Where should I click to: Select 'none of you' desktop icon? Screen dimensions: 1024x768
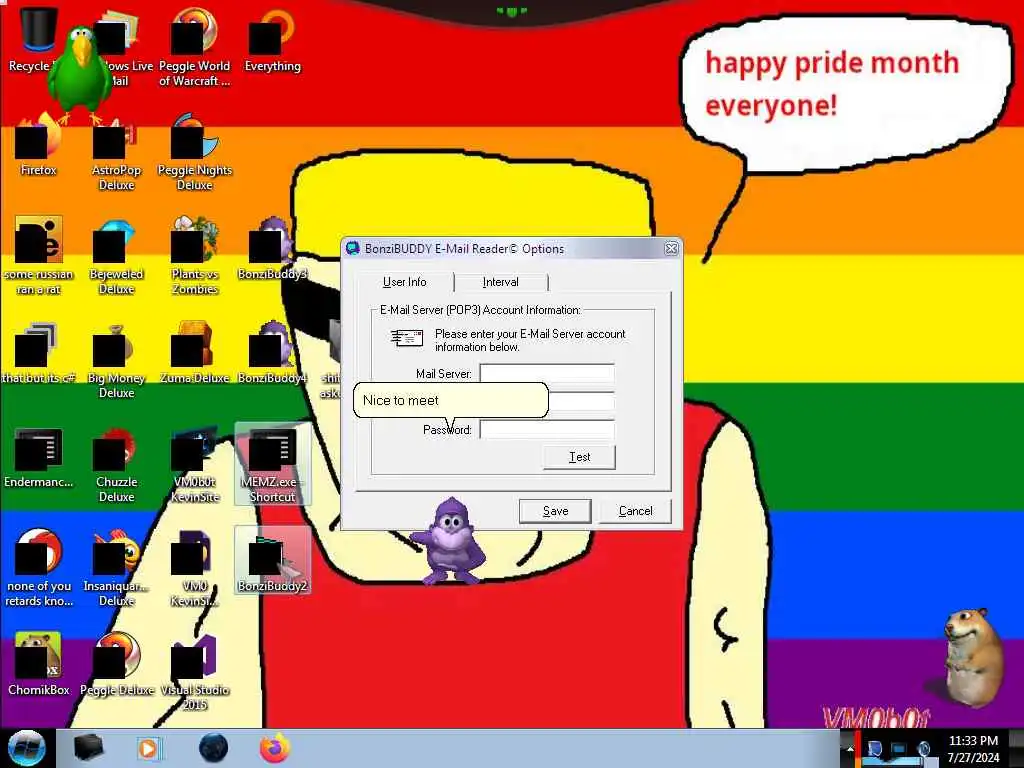pos(39,568)
